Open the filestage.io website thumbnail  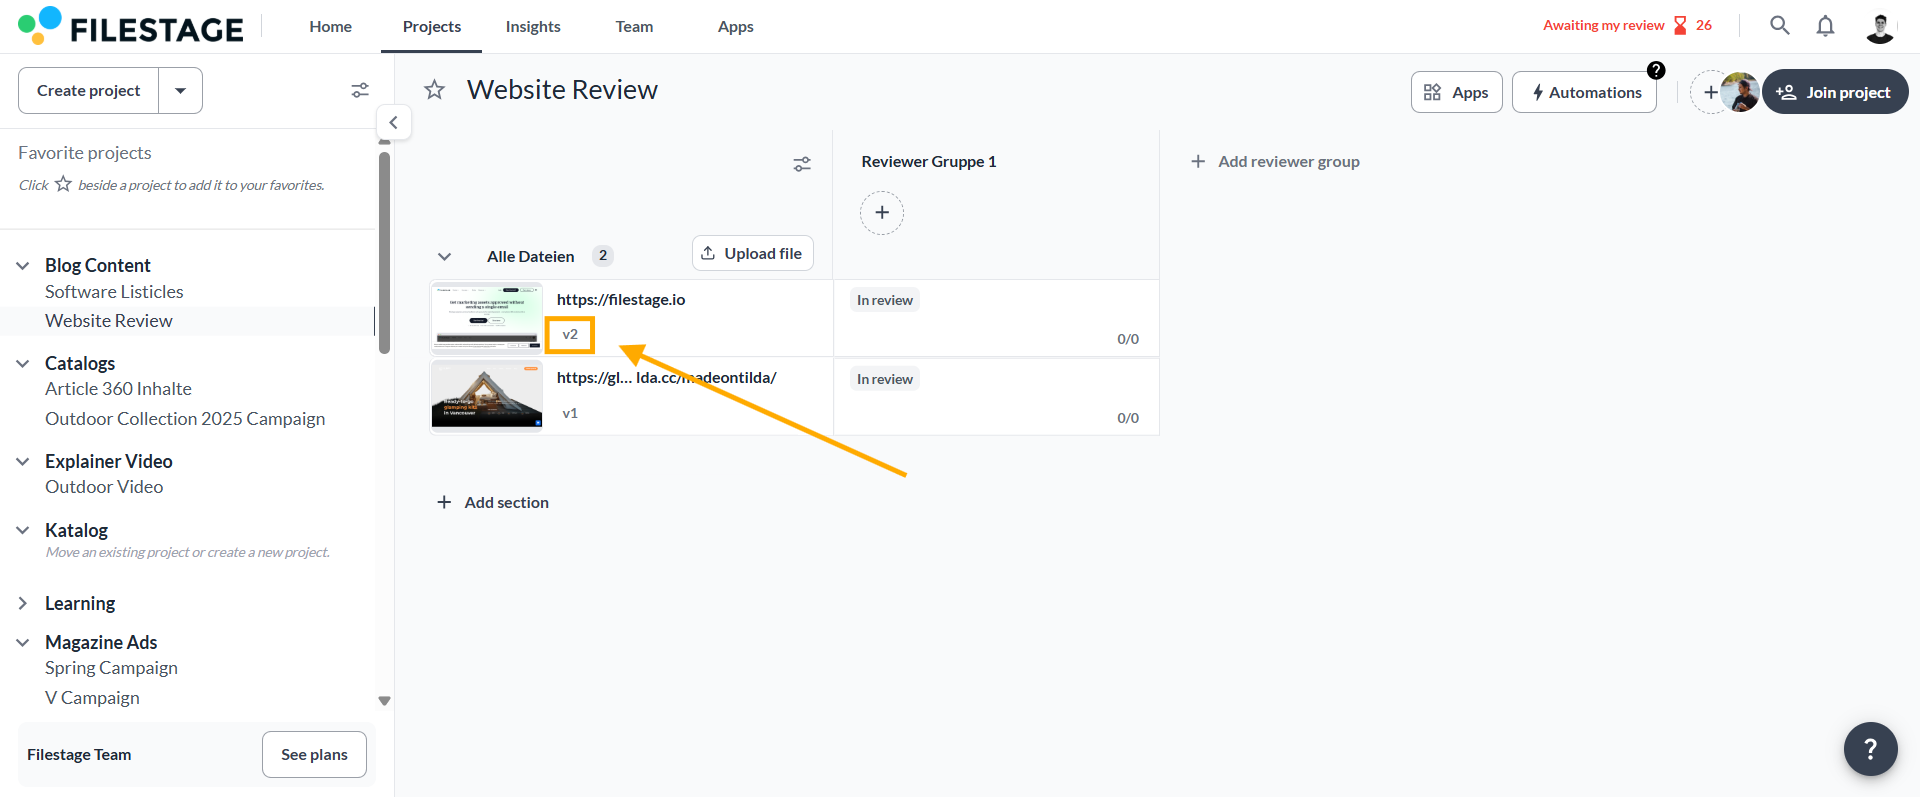tap(487, 318)
